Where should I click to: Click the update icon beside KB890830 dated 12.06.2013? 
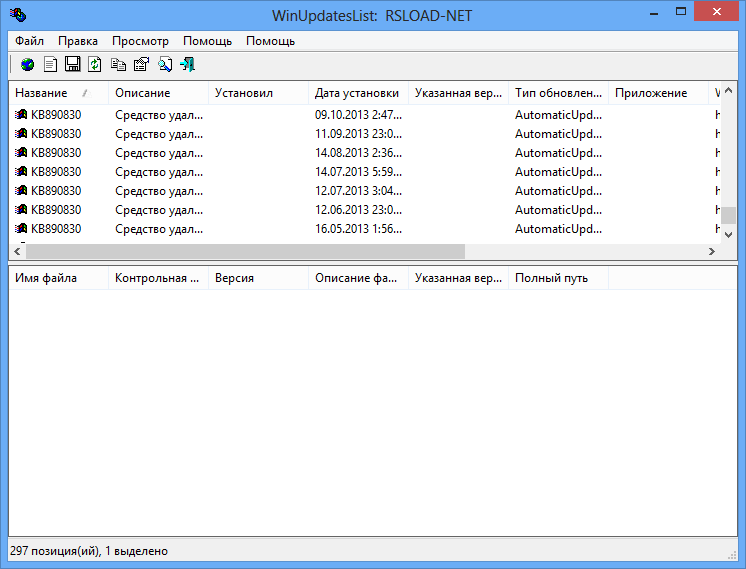(x=21, y=209)
